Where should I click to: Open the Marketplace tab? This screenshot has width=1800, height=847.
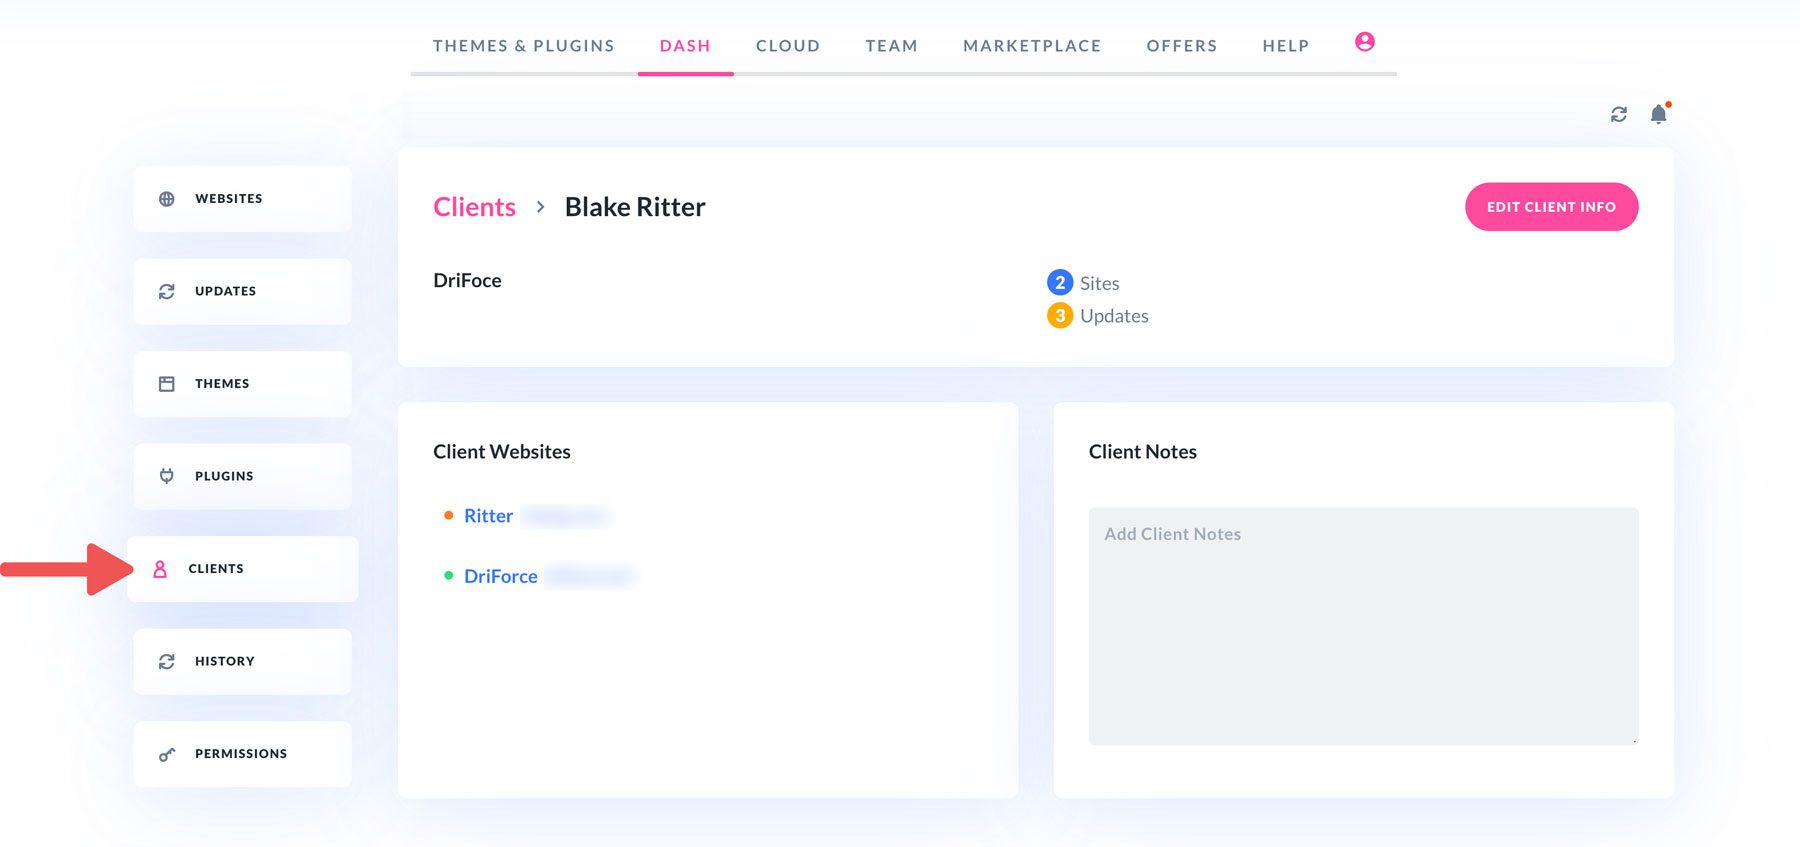1031,46
